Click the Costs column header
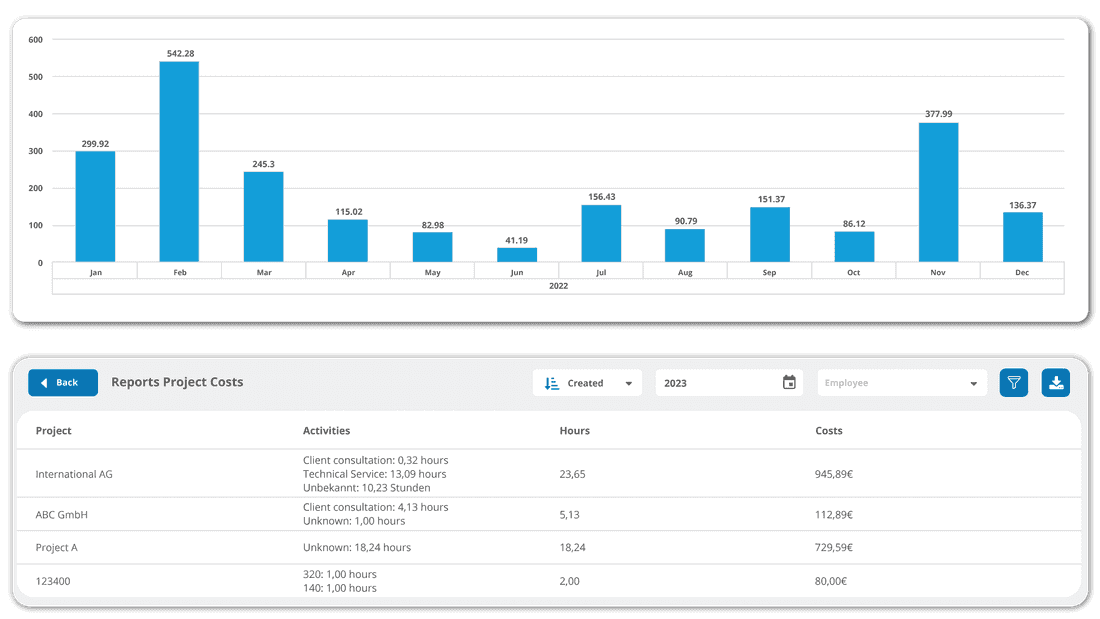Screen dimensions: 1100x619 pos(829,430)
